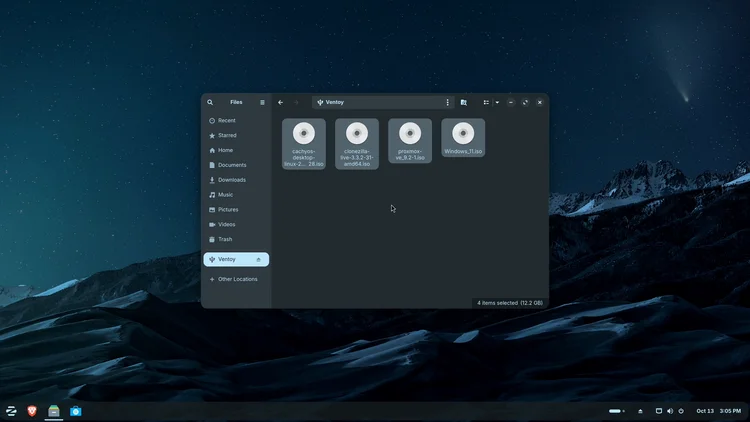Screen dimensions: 750x422
Task: Open the three-dot folder menu in the path bar
Action: pyautogui.click(x=447, y=102)
